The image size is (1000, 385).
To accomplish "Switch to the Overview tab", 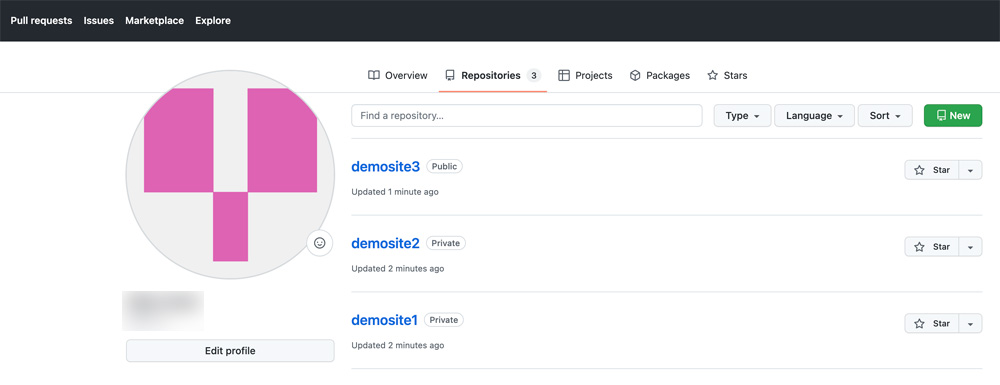I will tap(398, 76).
